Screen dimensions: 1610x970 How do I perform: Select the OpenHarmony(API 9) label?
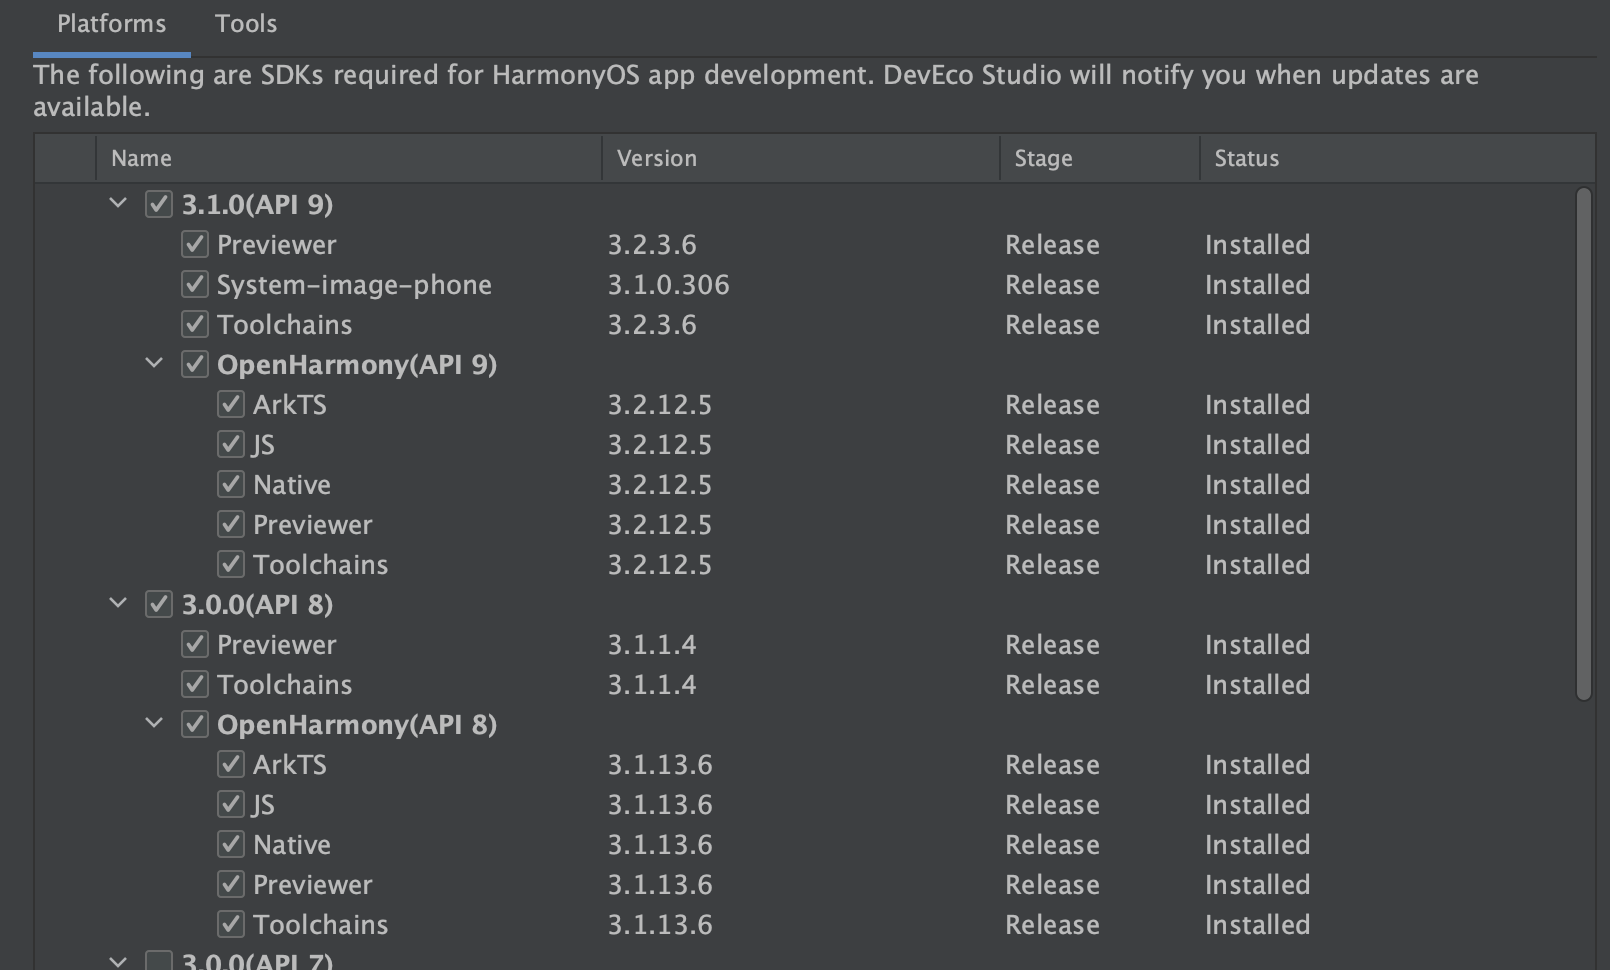coord(357,365)
